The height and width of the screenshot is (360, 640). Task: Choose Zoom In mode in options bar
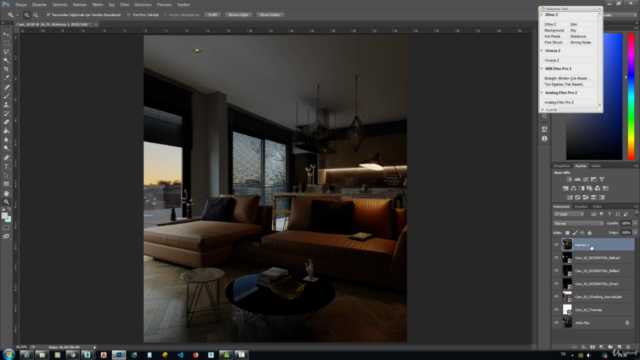click(x=27, y=15)
